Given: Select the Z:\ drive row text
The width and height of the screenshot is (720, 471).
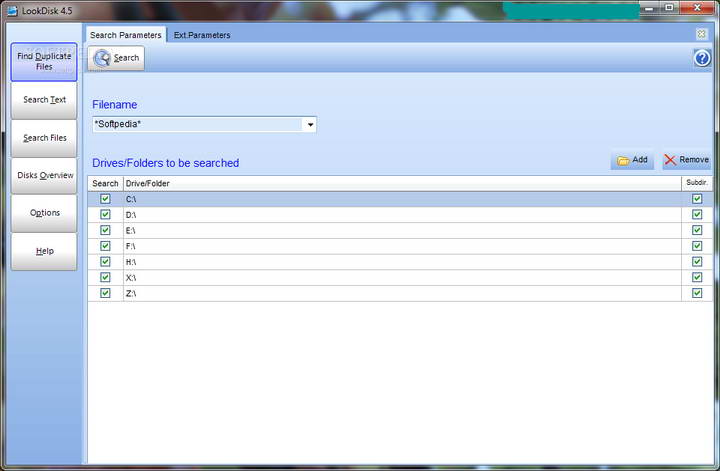Looking at the screenshot, I should point(131,293).
